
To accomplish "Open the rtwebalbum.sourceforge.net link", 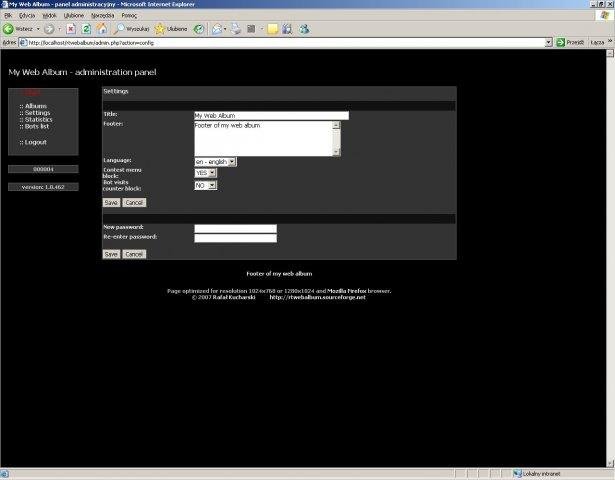I will tap(317, 297).
